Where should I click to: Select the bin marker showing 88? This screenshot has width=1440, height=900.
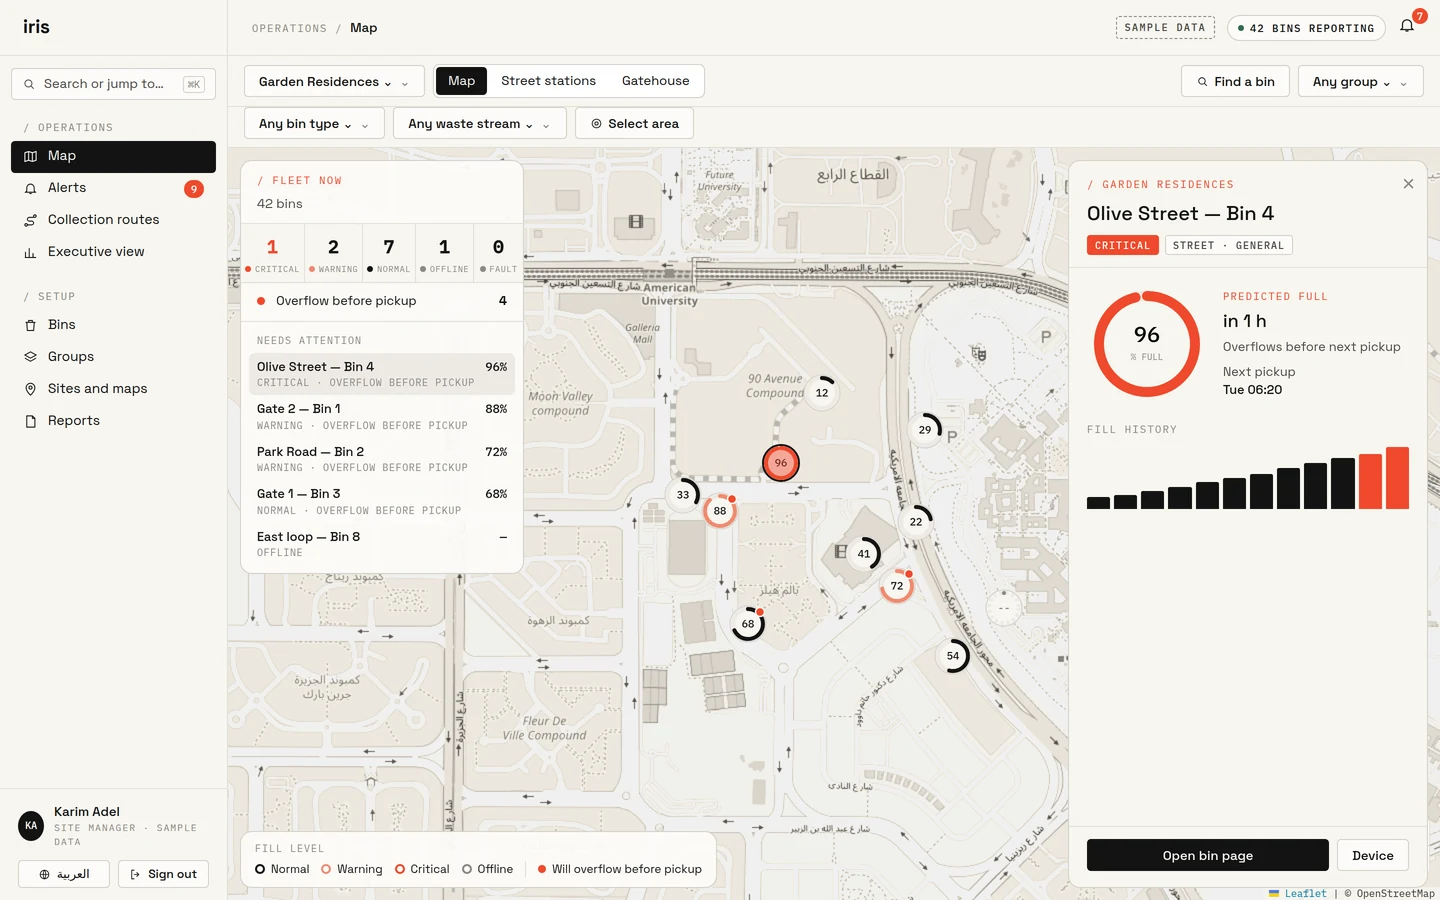coord(720,511)
